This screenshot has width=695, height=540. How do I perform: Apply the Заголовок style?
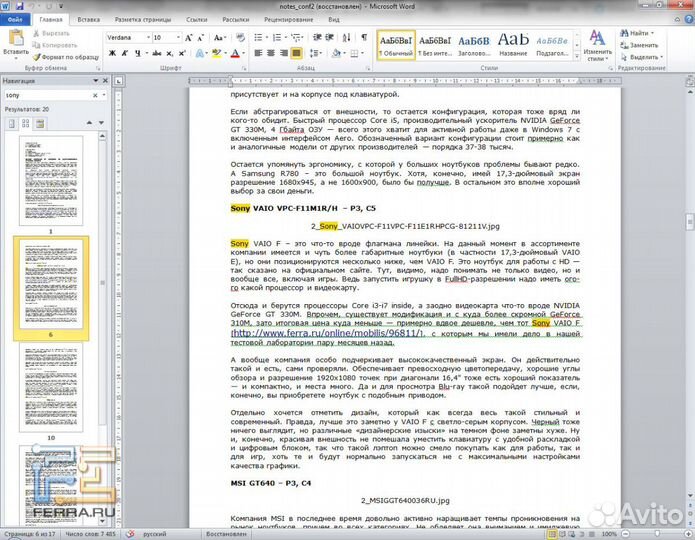(474, 45)
